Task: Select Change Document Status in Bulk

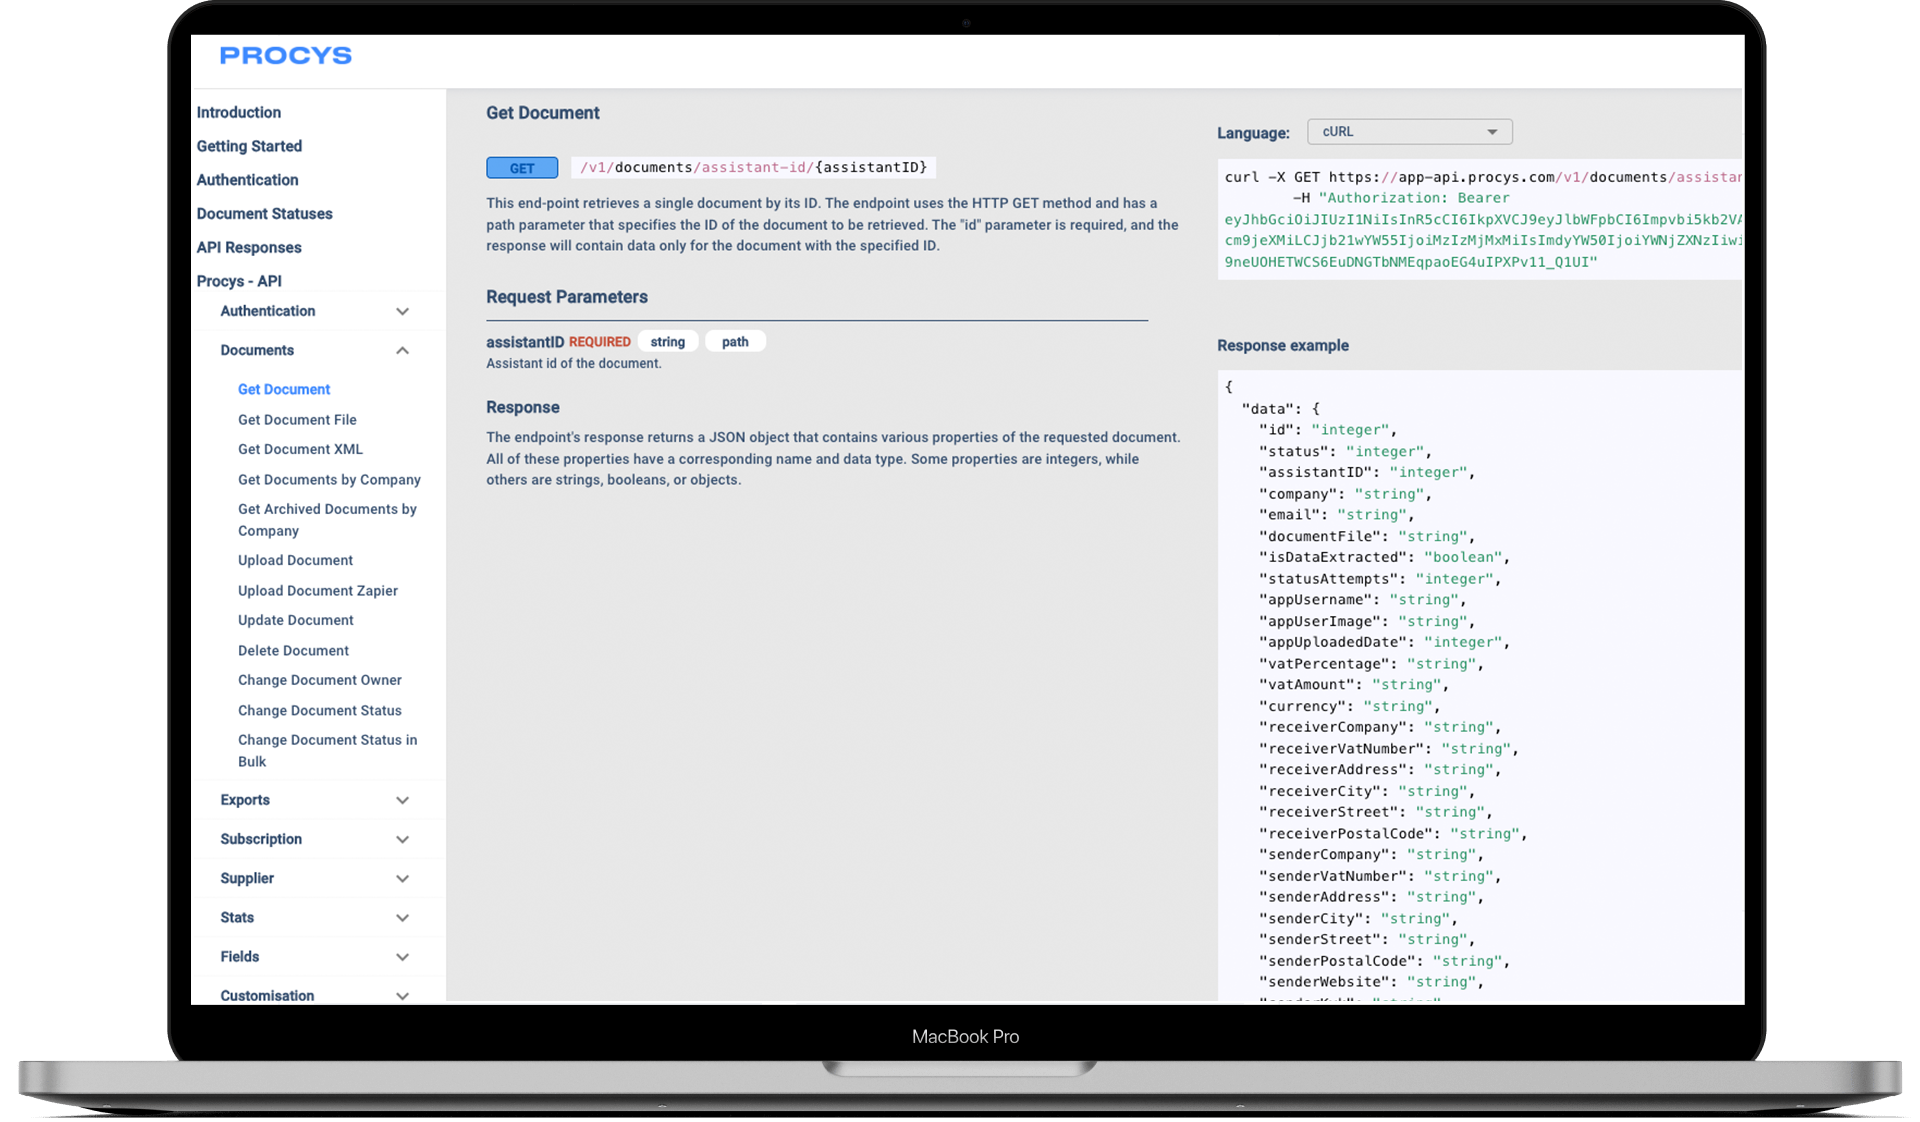Action: click(x=327, y=750)
